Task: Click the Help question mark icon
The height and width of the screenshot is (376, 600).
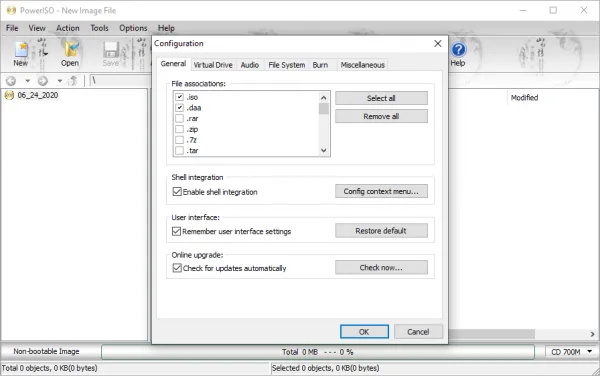Action: [x=458, y=50]
